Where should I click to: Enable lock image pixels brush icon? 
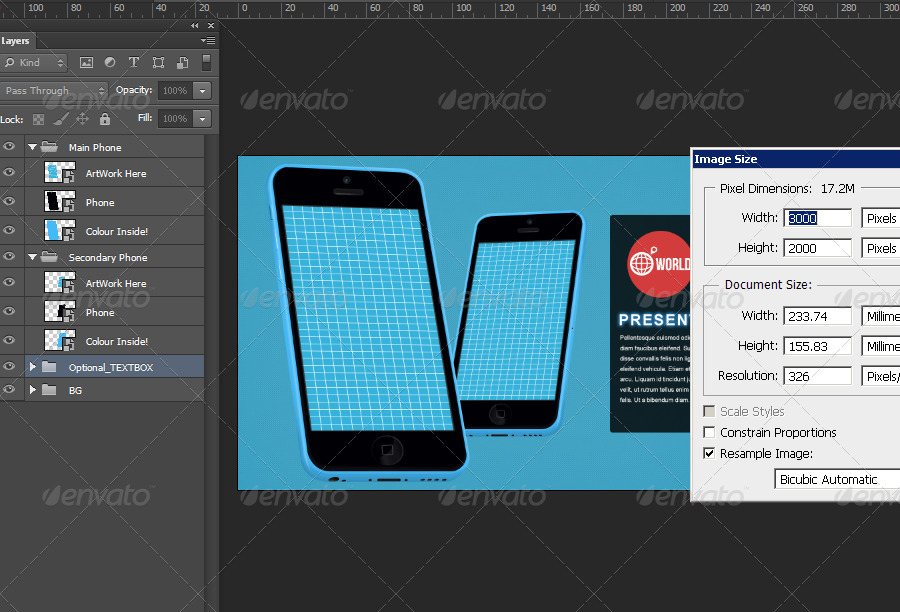(60, 118)
